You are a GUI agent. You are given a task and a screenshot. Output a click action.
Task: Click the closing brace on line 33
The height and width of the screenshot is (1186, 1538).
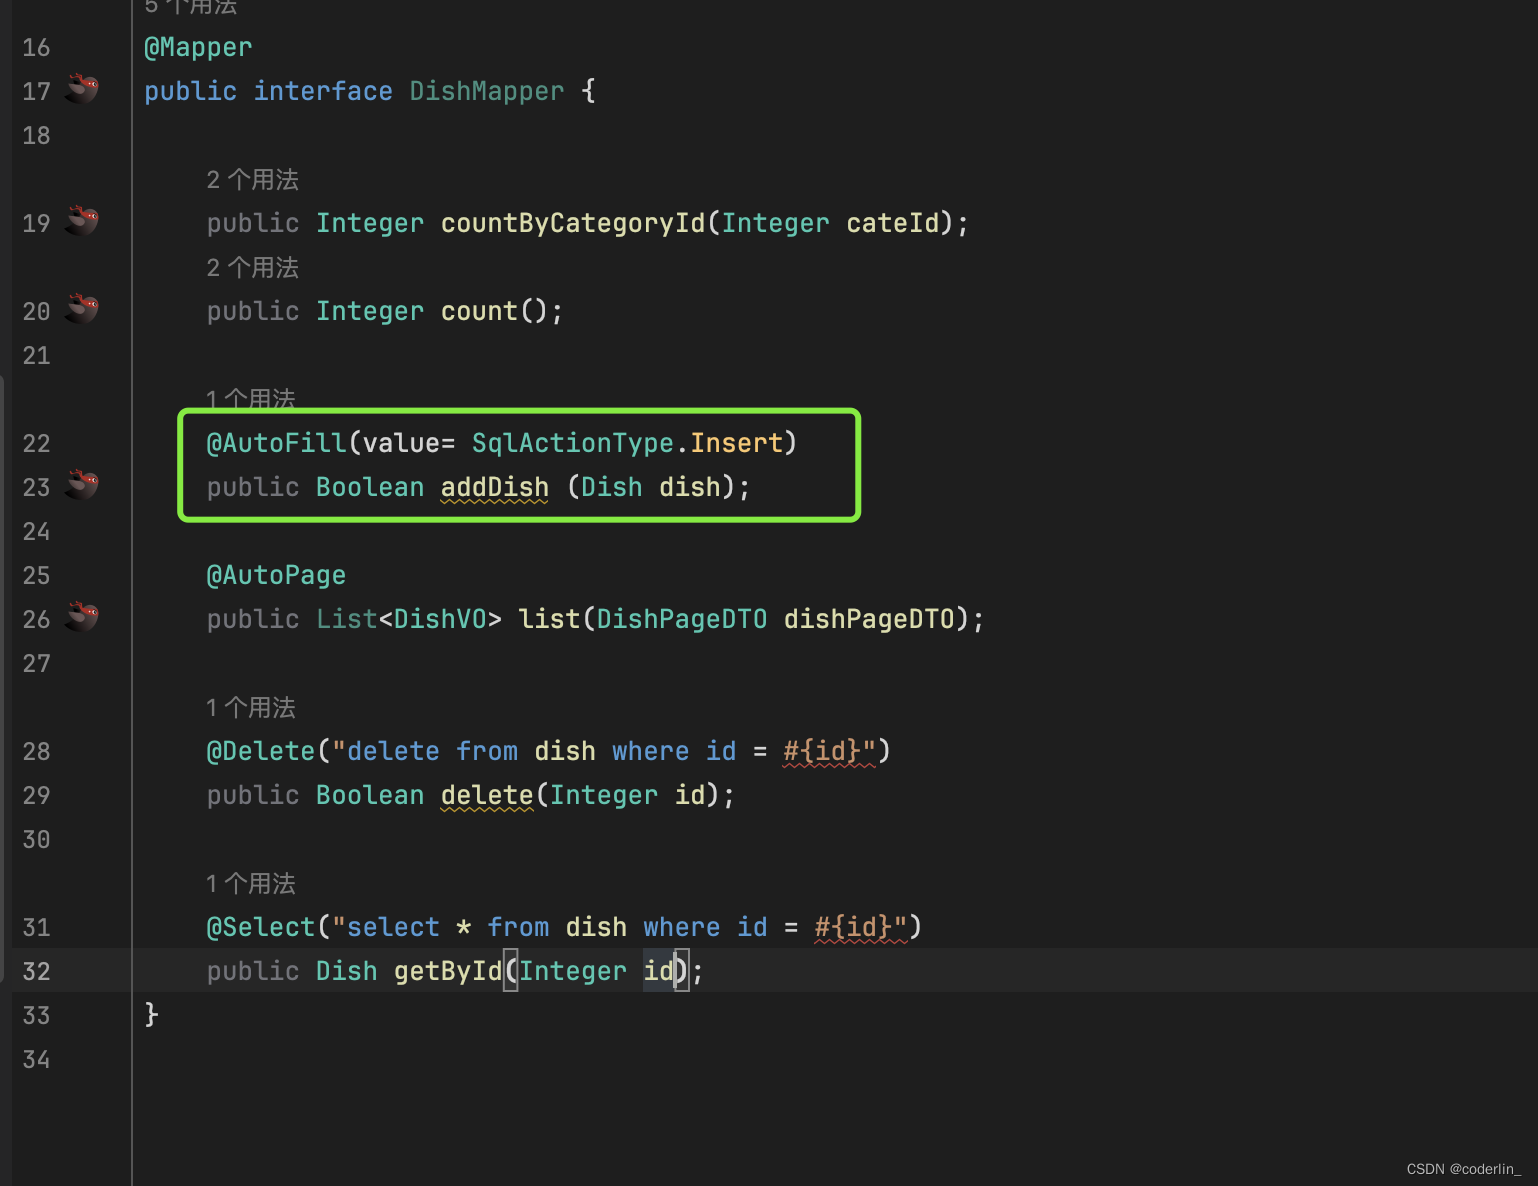[152, 1015]
